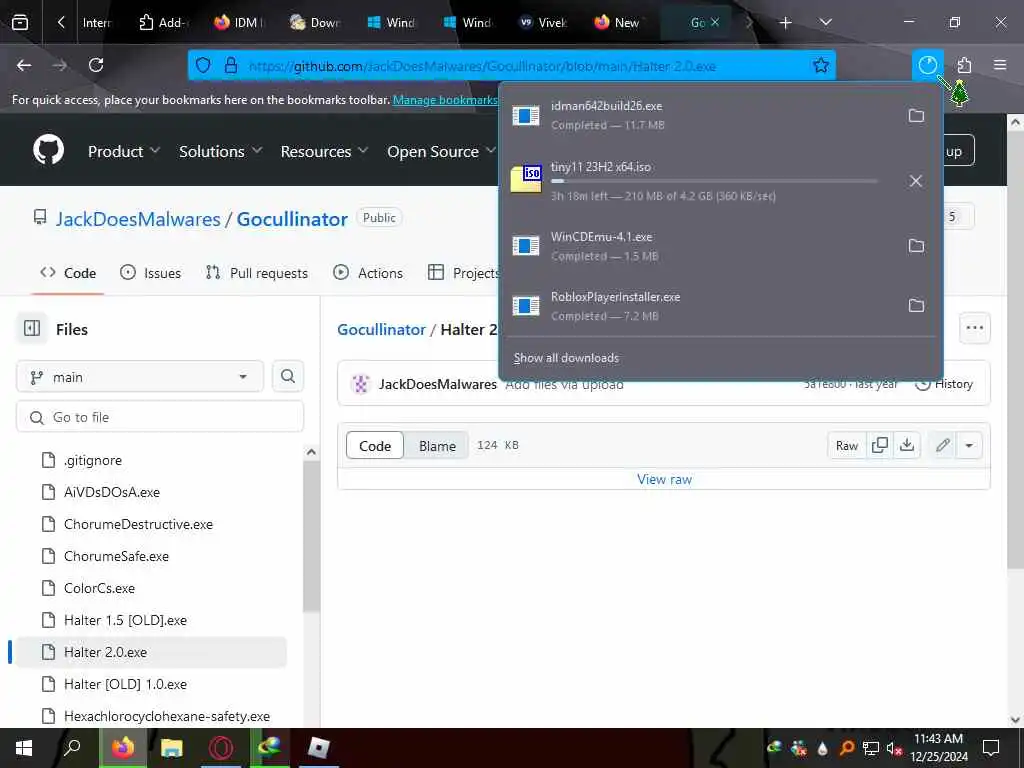Reload the current page
Screen dimensions: 1024x768
pos(96,65)
